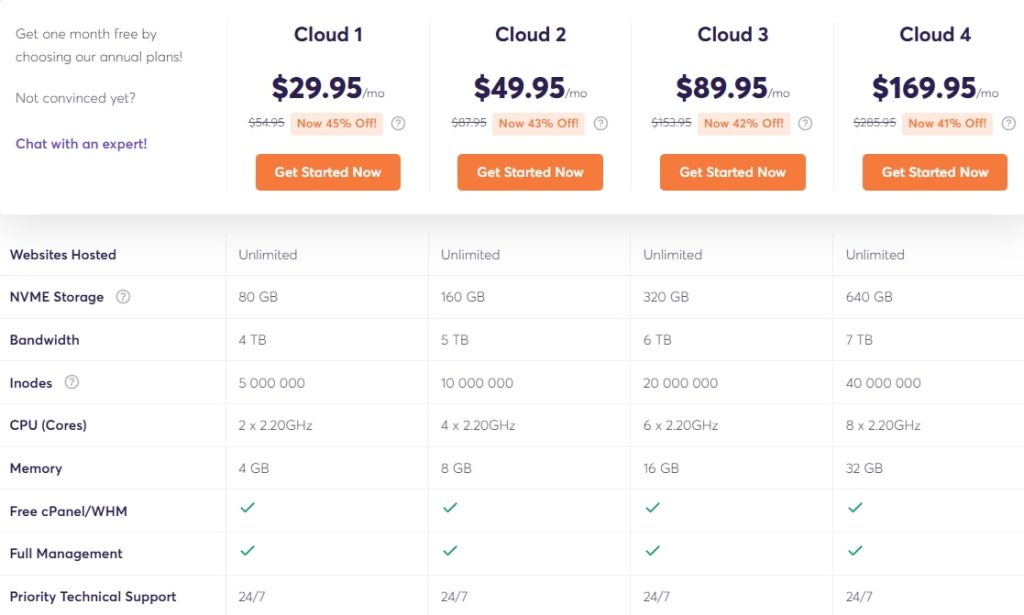Viewport: 1024px width, 615px height.
Task: Click the question mark beside Cloud 2's 43% off
Action: pyautogui.click(x=601, y=124)
